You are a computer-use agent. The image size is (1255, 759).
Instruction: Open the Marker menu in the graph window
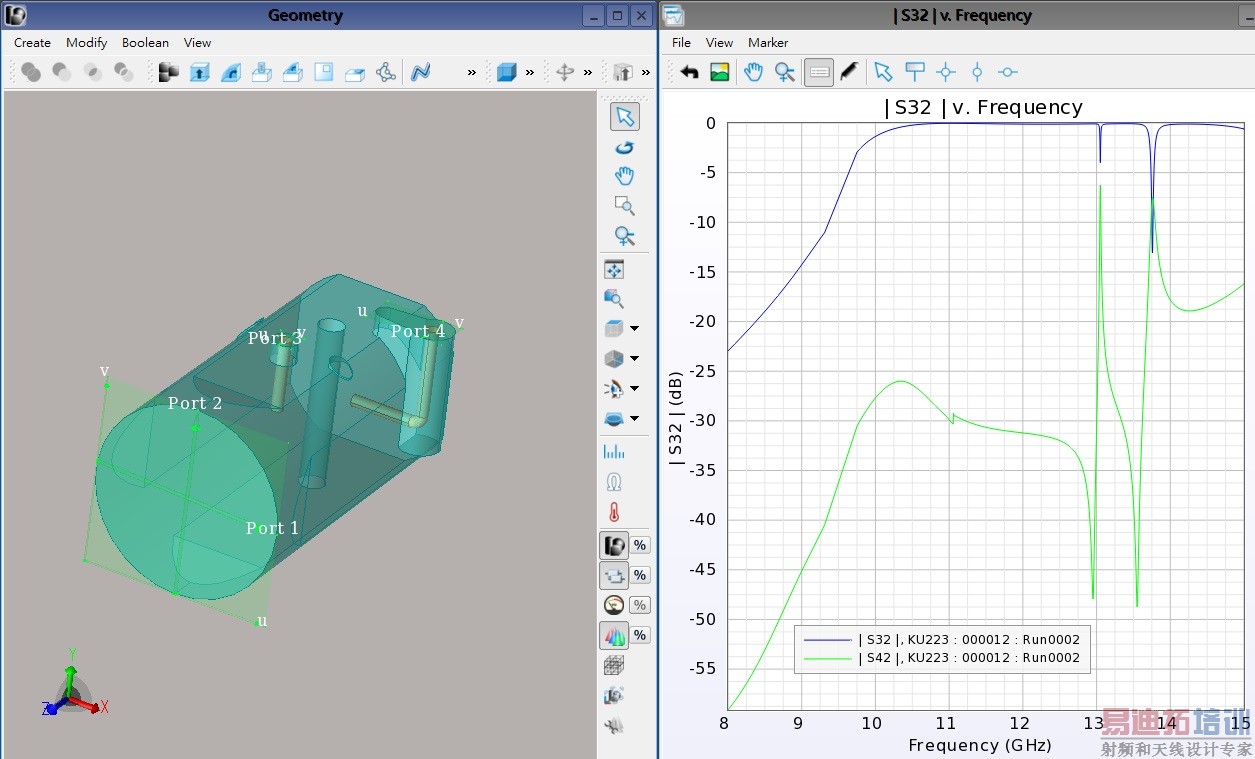768,43
